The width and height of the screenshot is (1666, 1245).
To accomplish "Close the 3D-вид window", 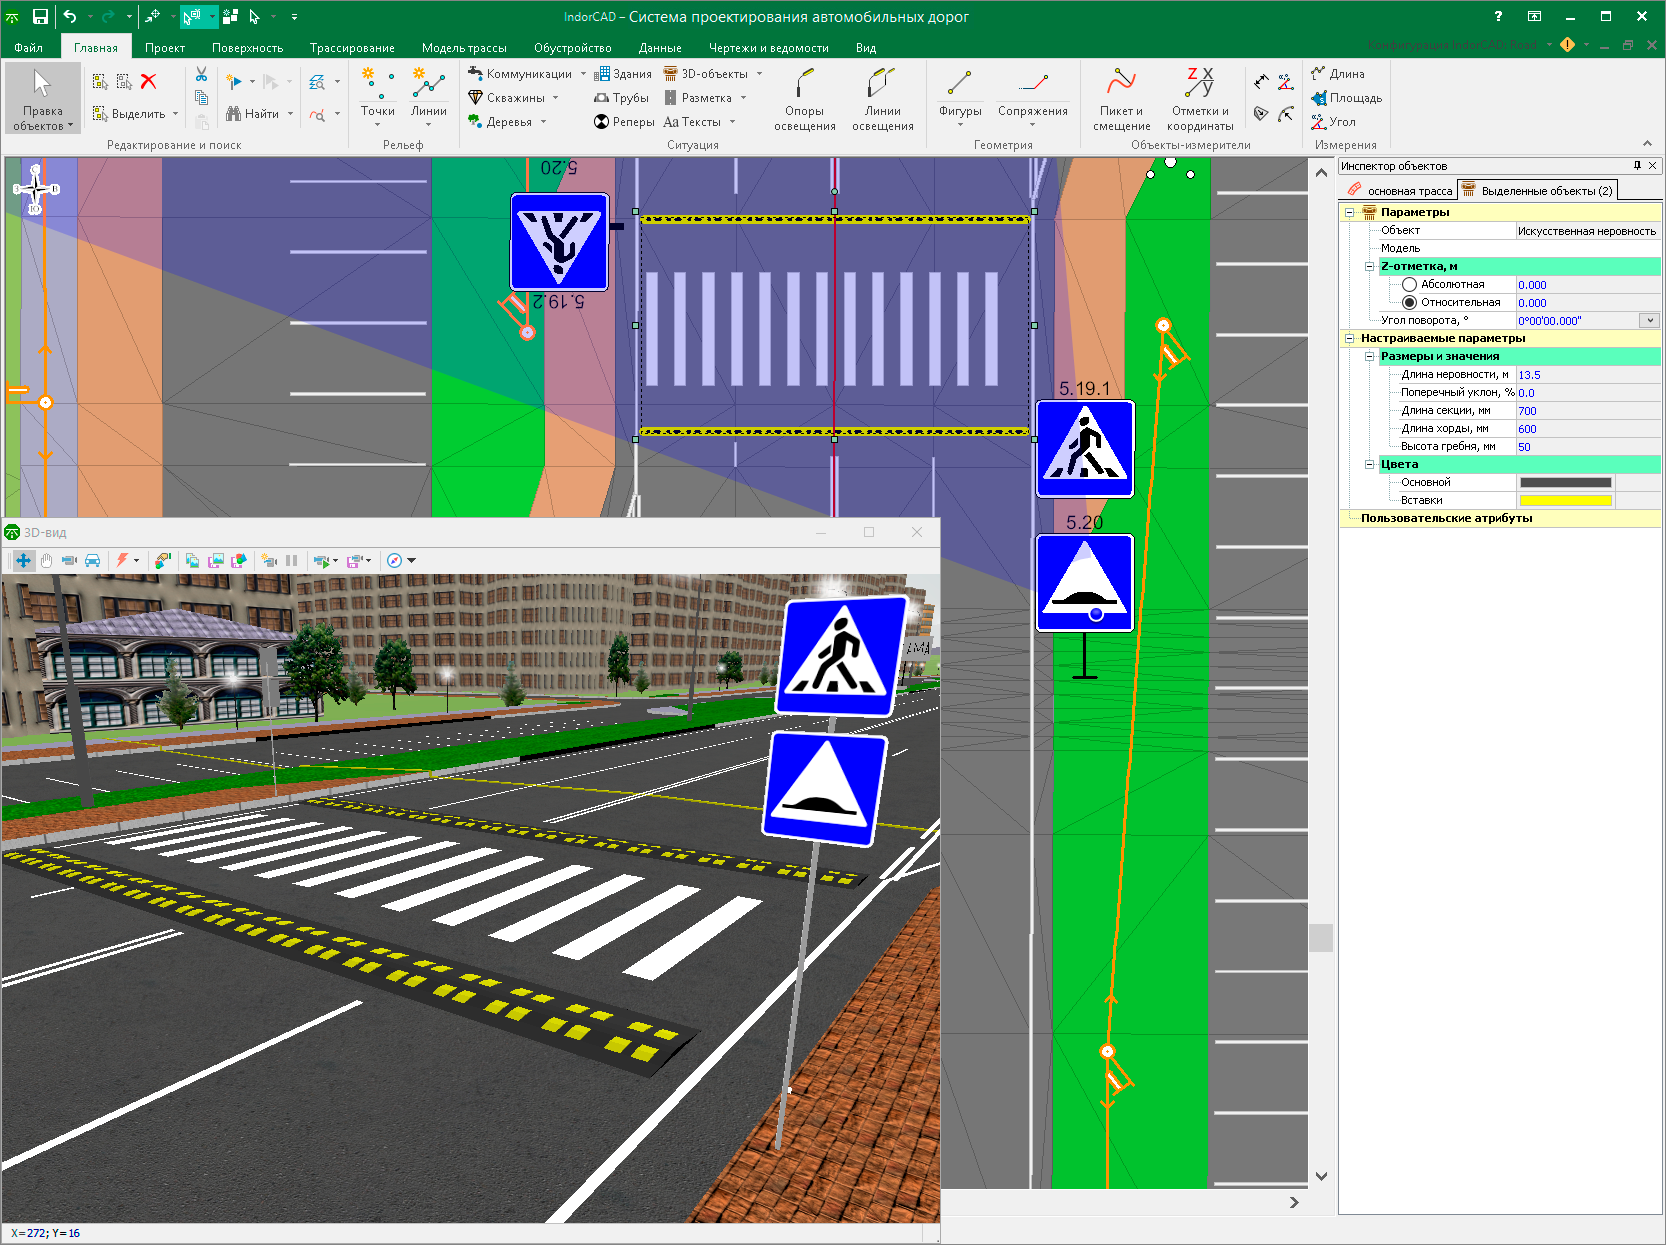I will (x=917, y=532).
